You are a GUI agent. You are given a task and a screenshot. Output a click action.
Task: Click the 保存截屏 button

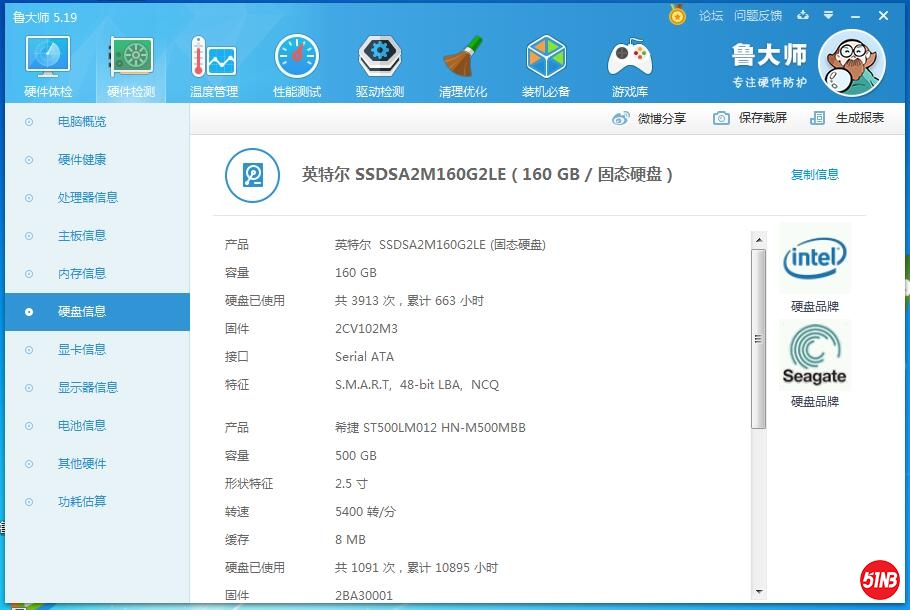coord(750,118)
